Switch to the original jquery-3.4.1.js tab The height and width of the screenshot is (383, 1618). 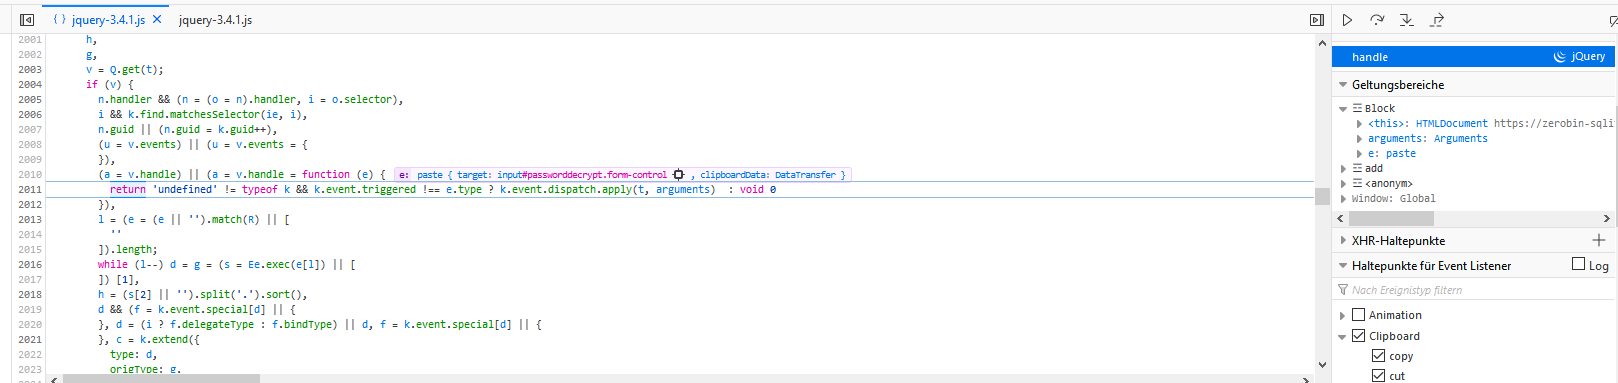[215, 20]
